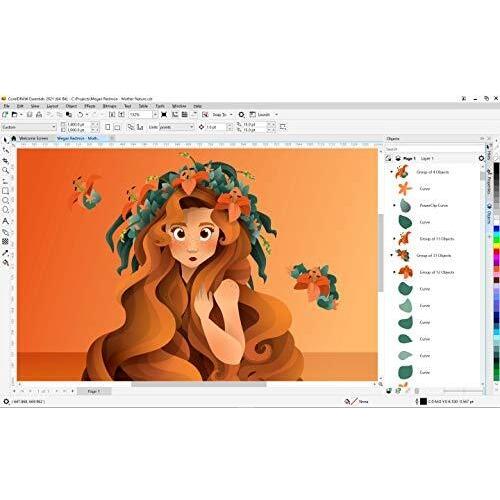Image resolution: width=500 pixels, height=500 pixels.
Task: Select the Interactive Fill tool
Action: 6,263
